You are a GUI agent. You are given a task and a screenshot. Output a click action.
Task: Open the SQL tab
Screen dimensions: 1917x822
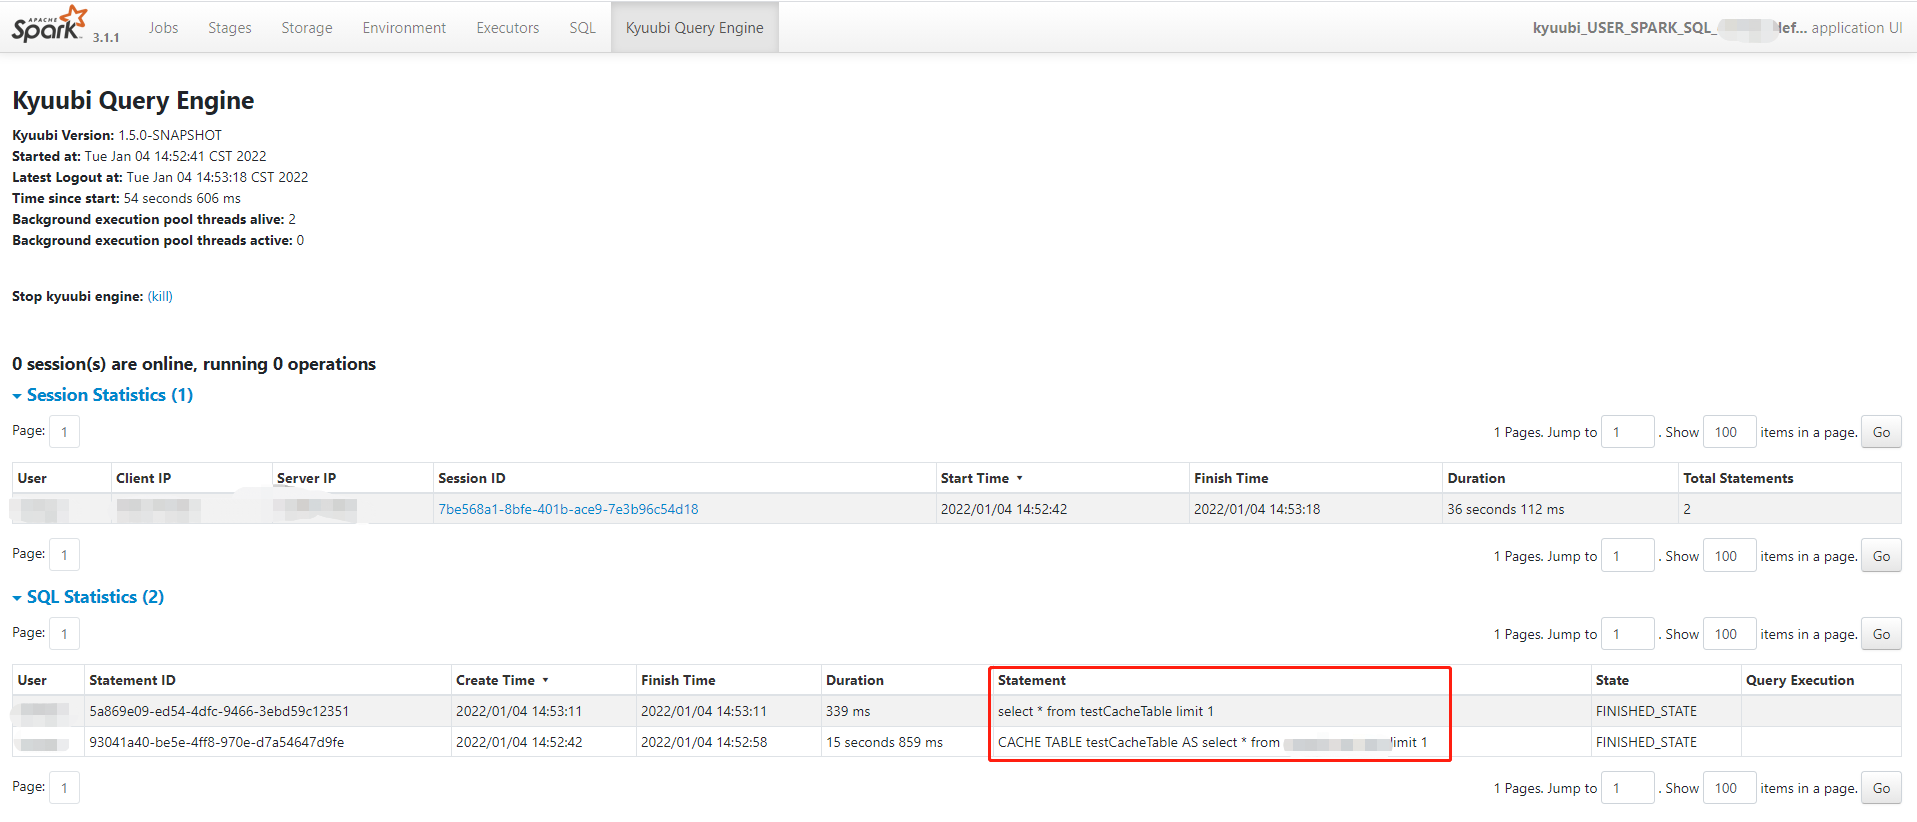582,28
